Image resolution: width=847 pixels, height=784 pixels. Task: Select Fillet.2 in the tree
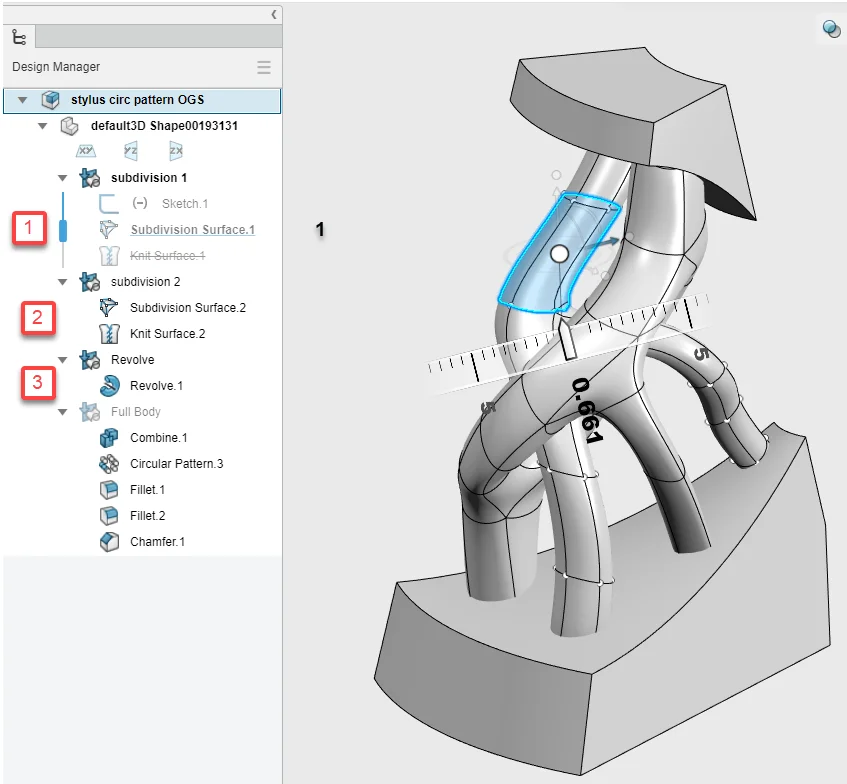pyautogui.click(x=147, y=516)
